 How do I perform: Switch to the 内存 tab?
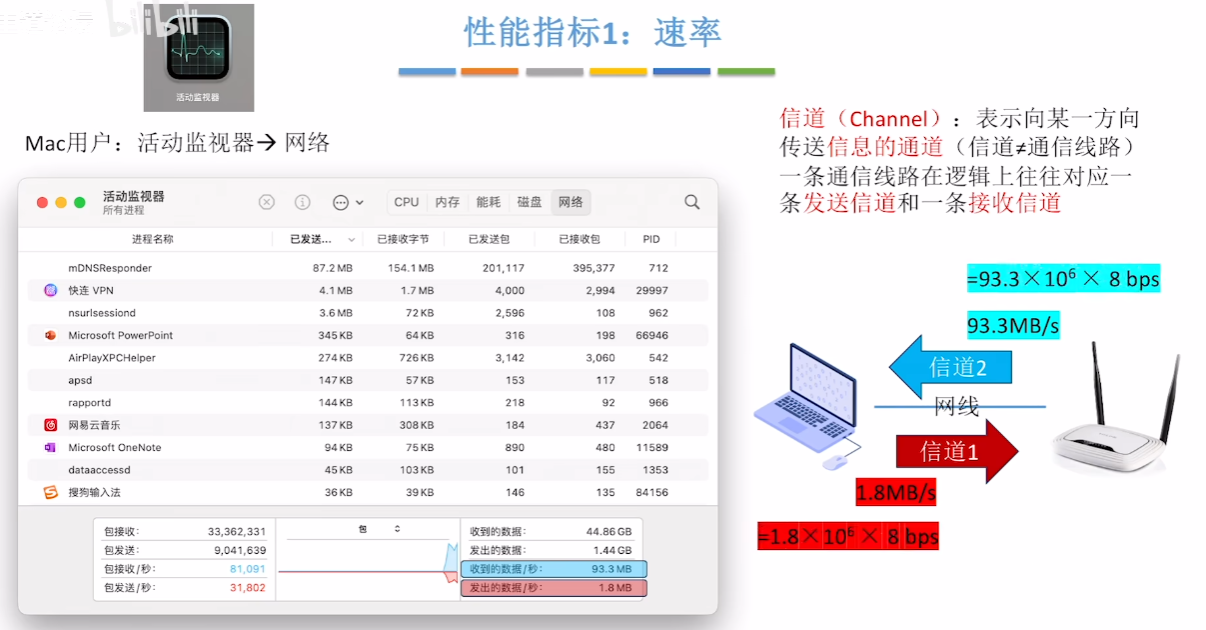[447, 202]
